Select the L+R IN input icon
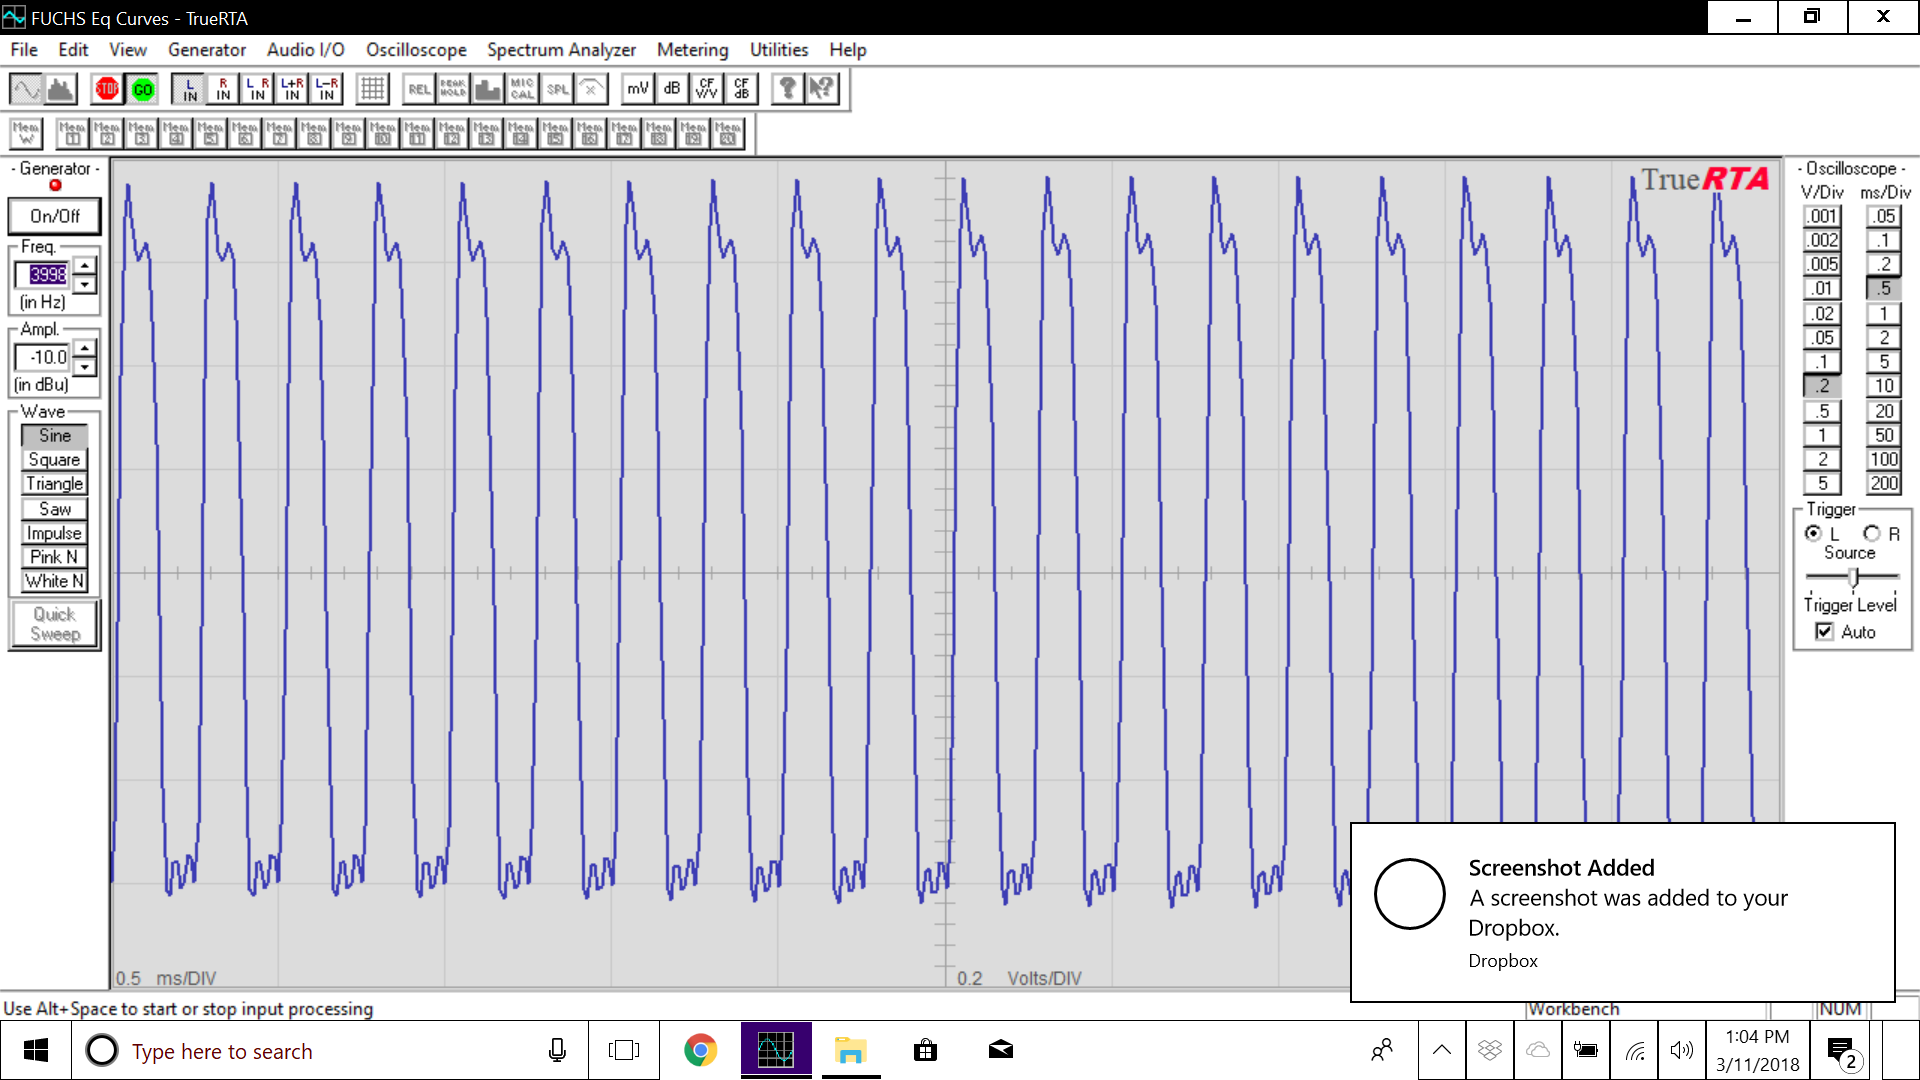This screenshot has height=1080, width=1920. click(292, 89)
